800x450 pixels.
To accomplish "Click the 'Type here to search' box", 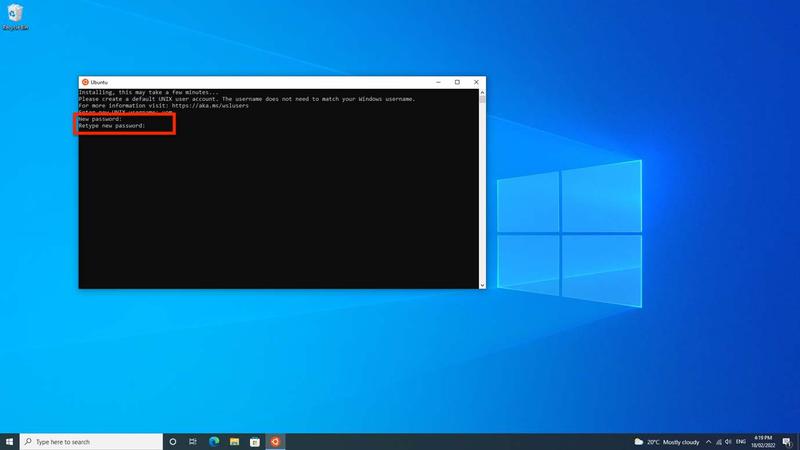I will click(x=91, y=442).
